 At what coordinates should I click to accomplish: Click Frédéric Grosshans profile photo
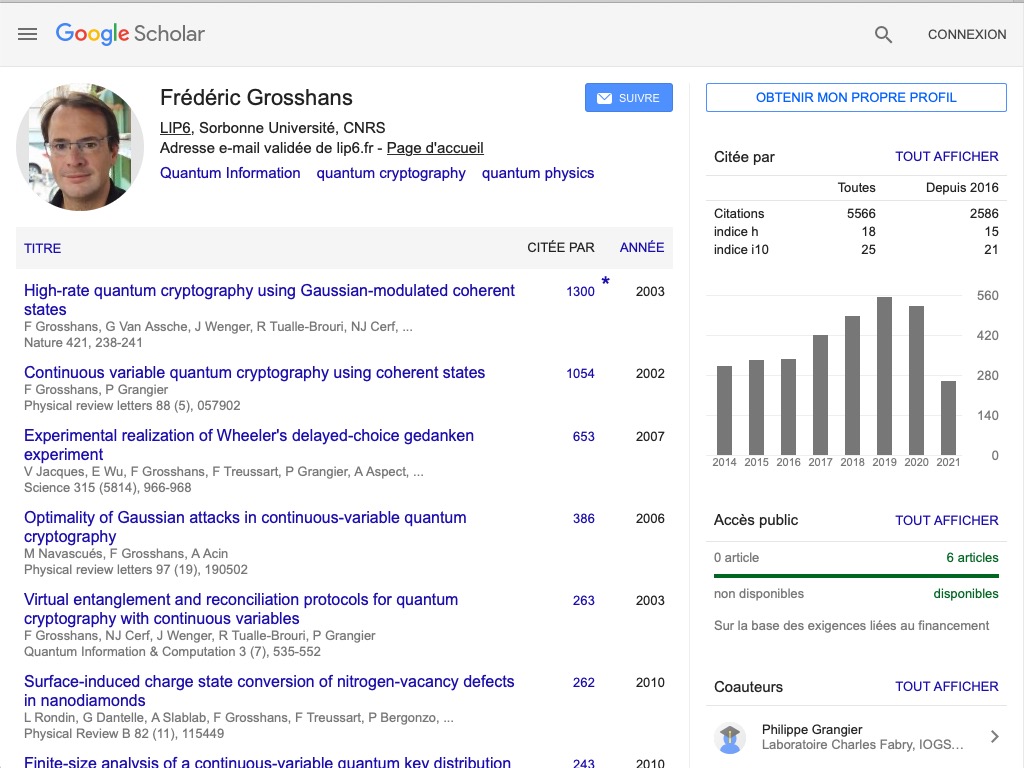pyautogui.click(x=80, y=147)
